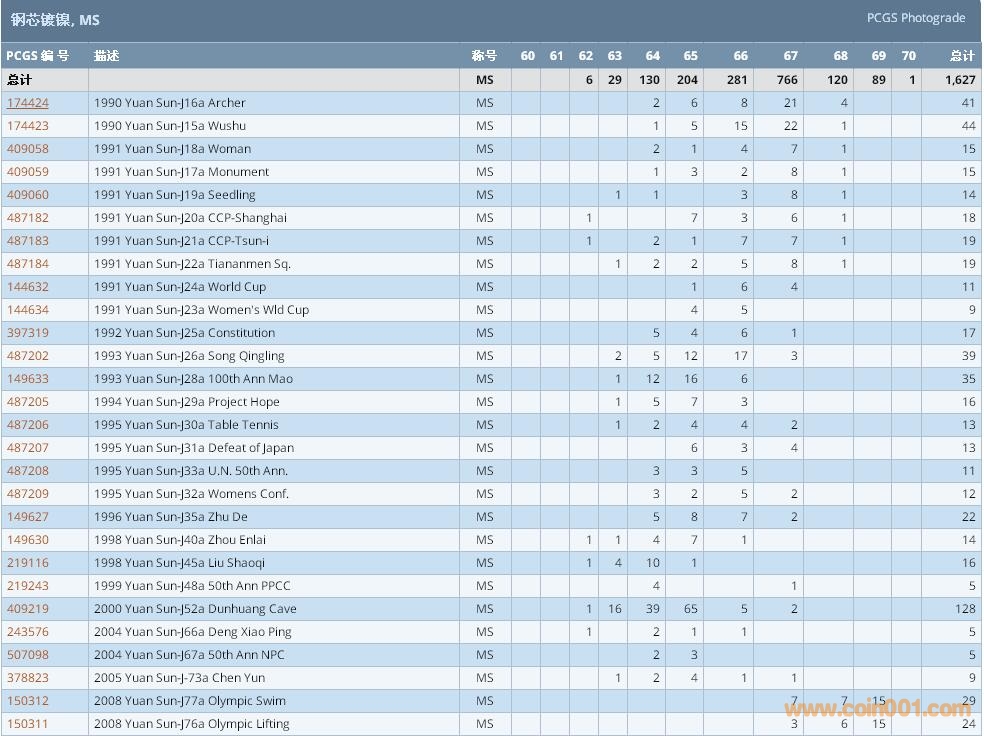984x736 pixels.
Task: Open PCGS number 409219 Dunhuang Cave link
Action: [x=28, y=609]
